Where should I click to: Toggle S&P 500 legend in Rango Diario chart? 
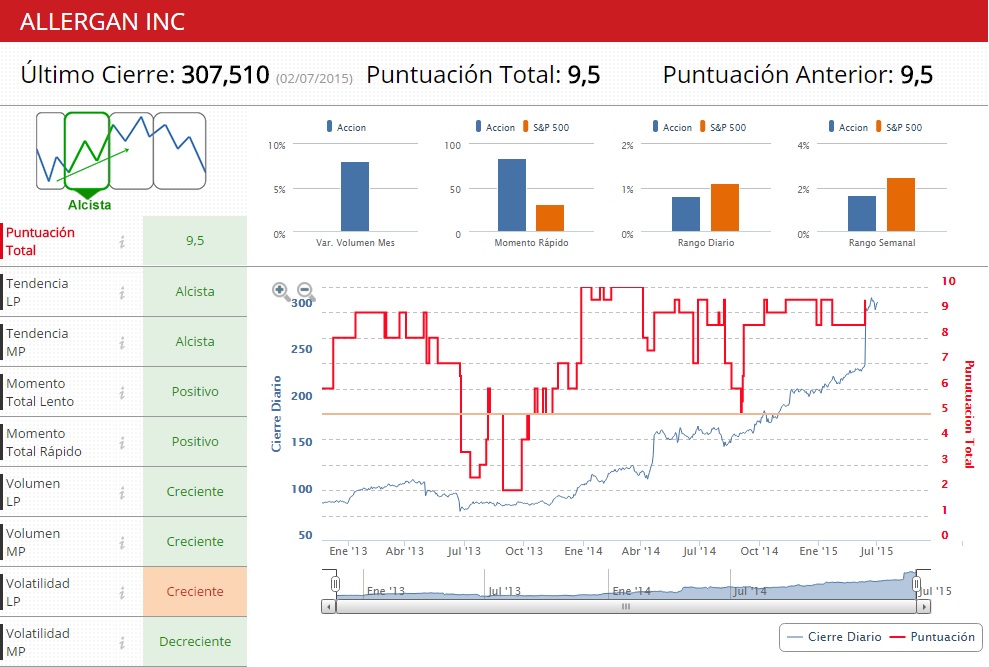coord(723,127)
